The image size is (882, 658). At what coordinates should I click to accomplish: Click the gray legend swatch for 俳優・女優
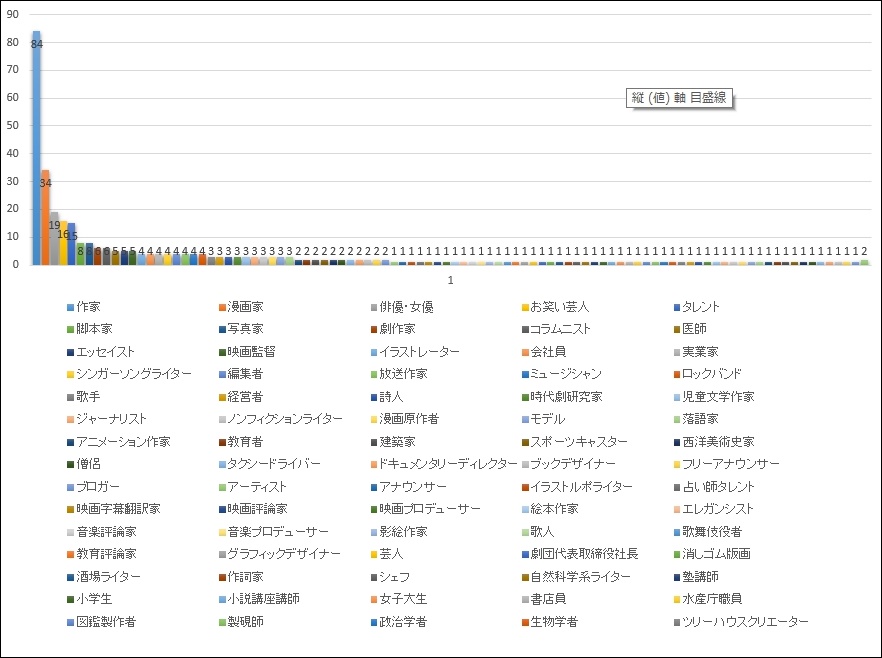374,308
